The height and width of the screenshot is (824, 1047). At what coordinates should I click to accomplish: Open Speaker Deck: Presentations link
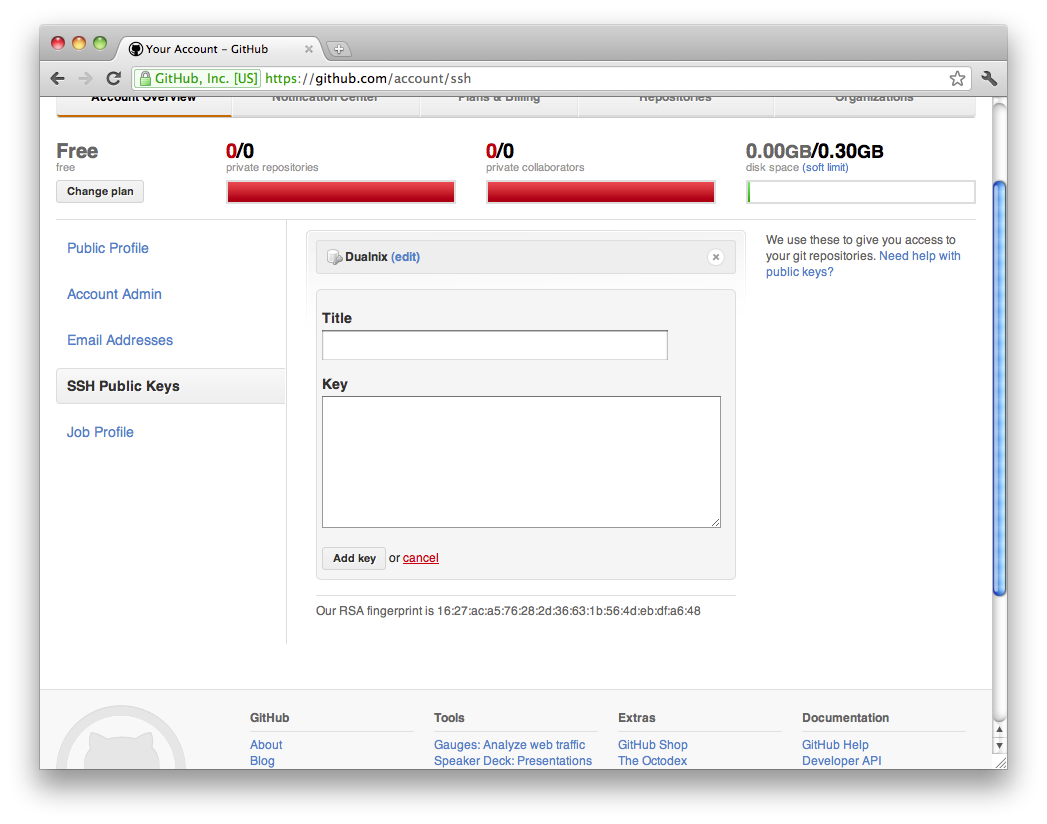[x=513, y=761]
